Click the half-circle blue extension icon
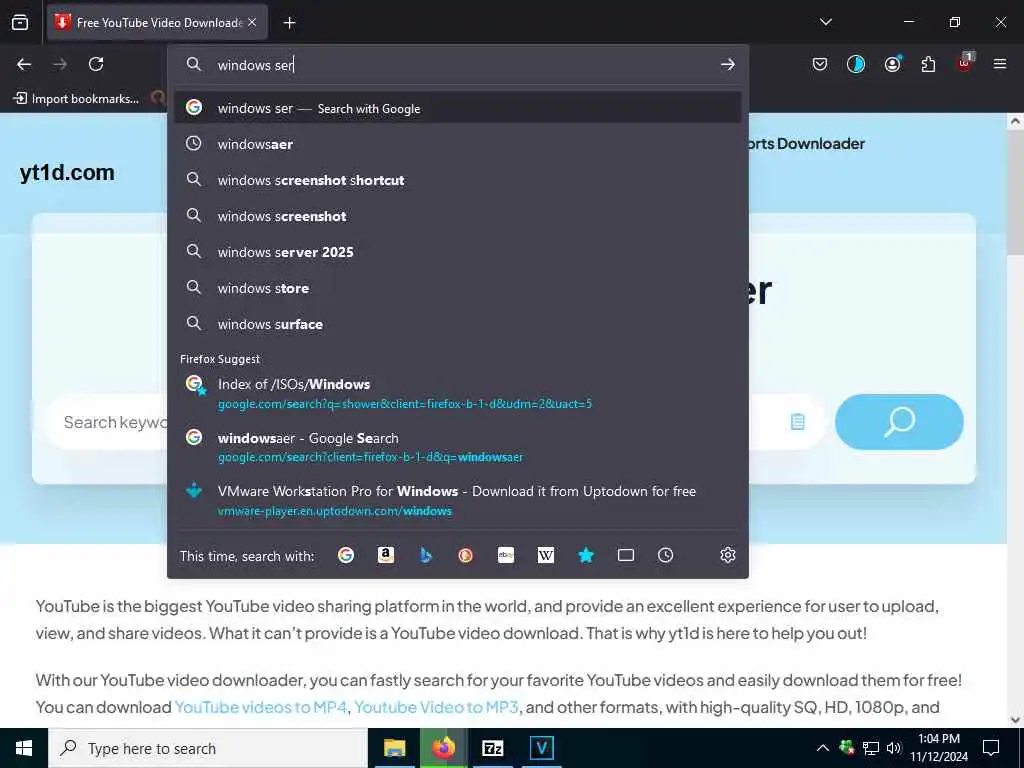Screen dimensions: 1024x768 (856, 64)
